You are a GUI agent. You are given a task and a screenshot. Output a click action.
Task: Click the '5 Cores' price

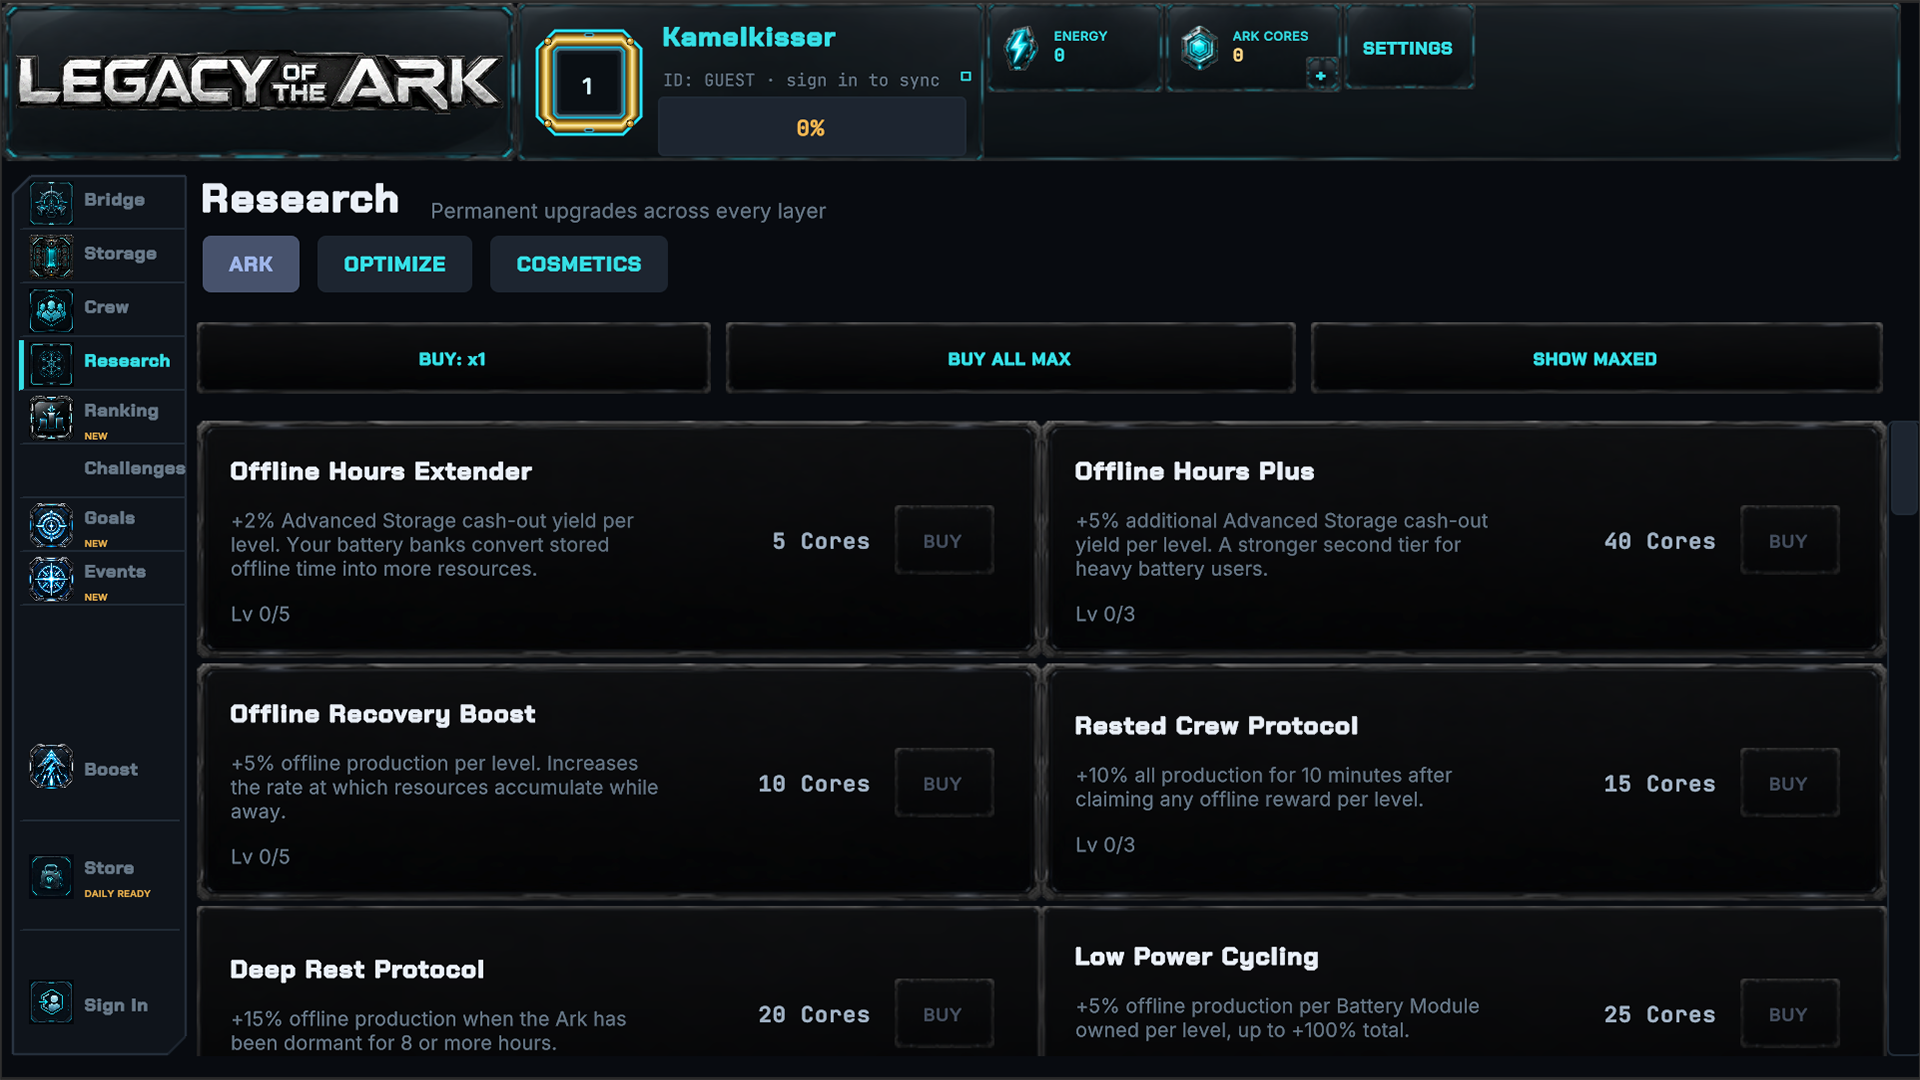click(820, 541)
